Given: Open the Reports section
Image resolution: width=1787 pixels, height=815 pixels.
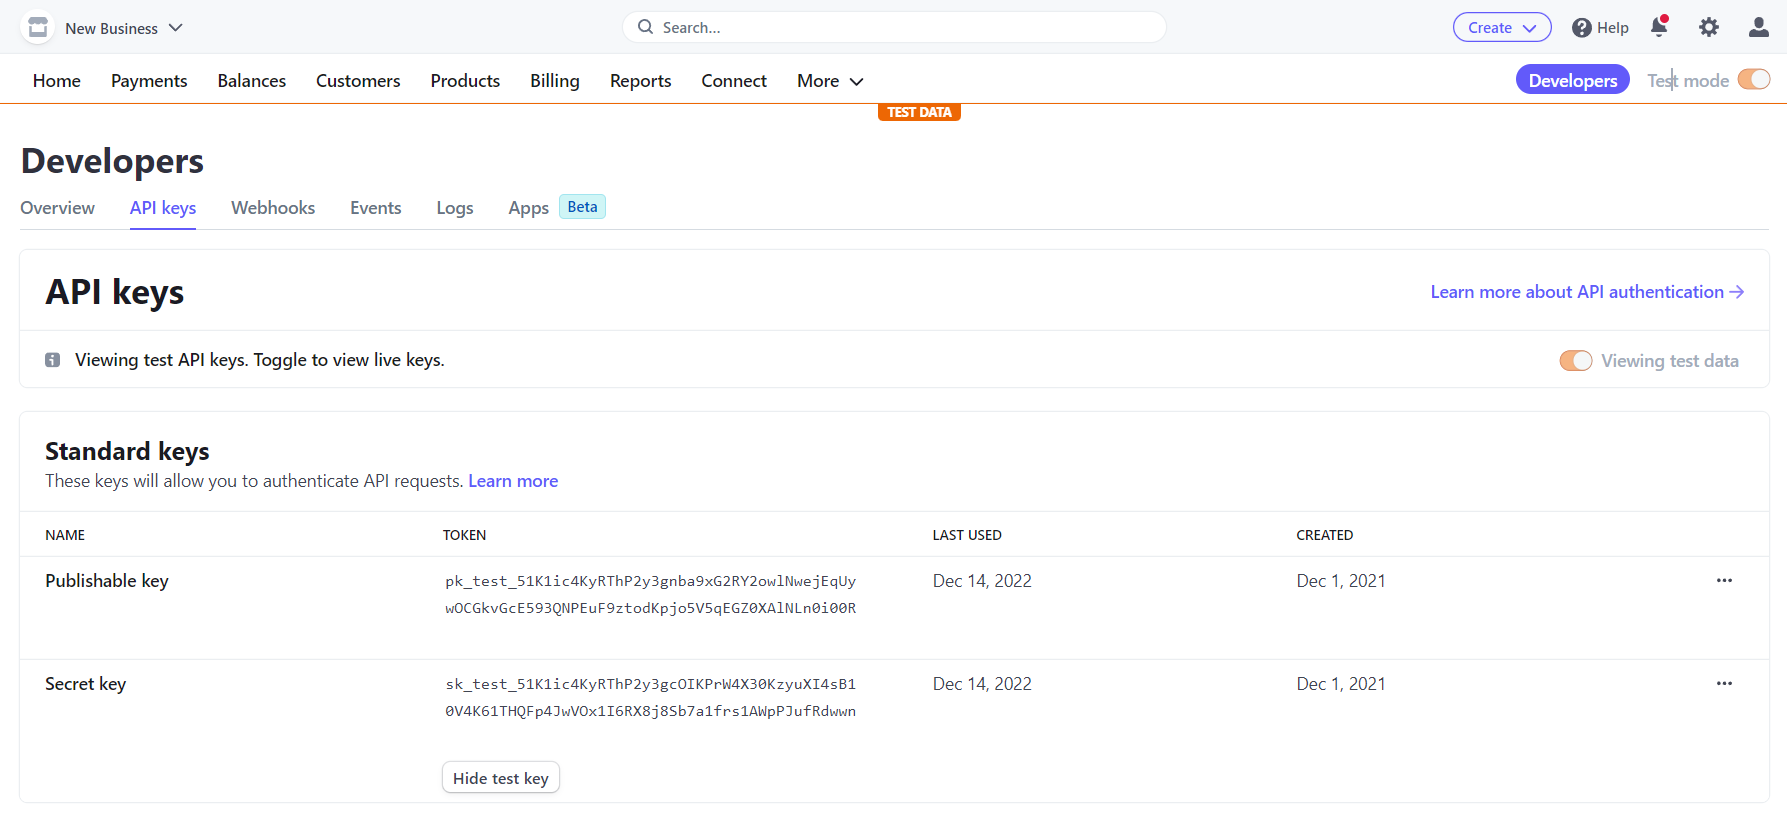Looking at the screenshot, I should click(641, 81).
